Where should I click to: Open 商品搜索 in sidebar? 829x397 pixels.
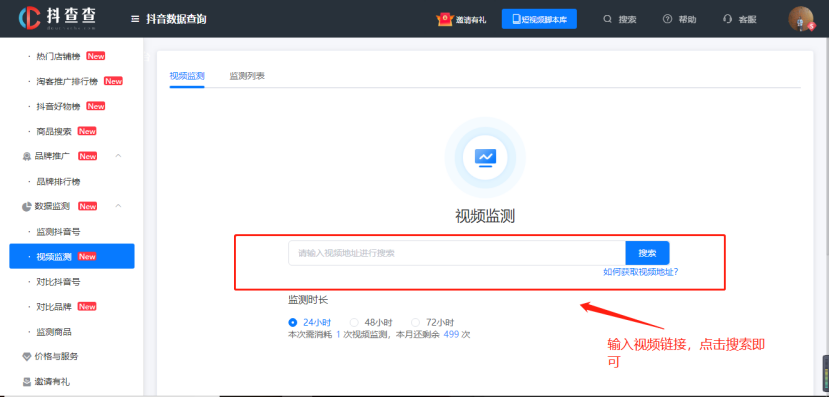point(54,131)
